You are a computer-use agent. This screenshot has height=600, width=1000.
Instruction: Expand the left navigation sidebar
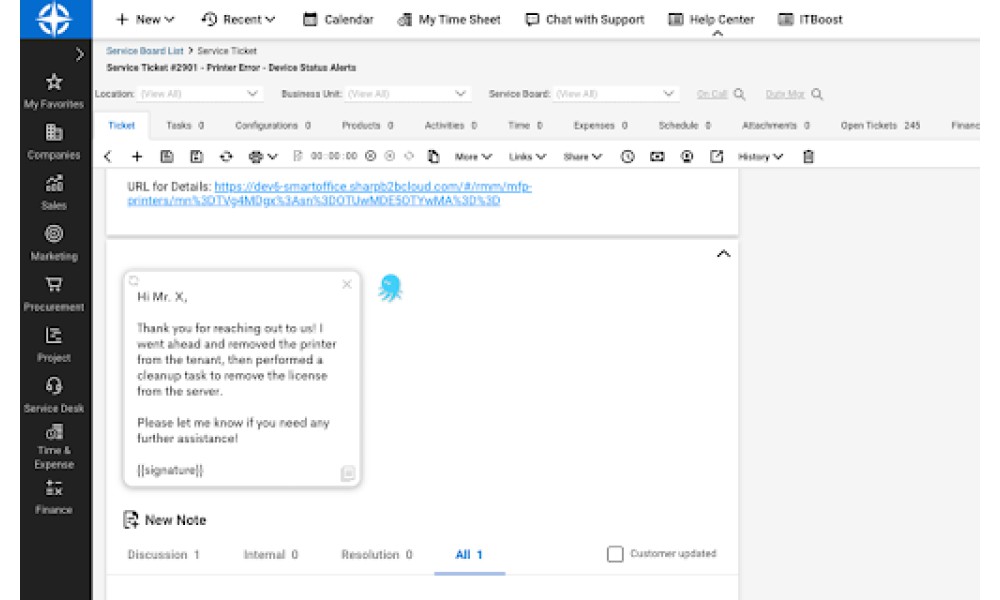pyautogui.click(x=79, y=55)
